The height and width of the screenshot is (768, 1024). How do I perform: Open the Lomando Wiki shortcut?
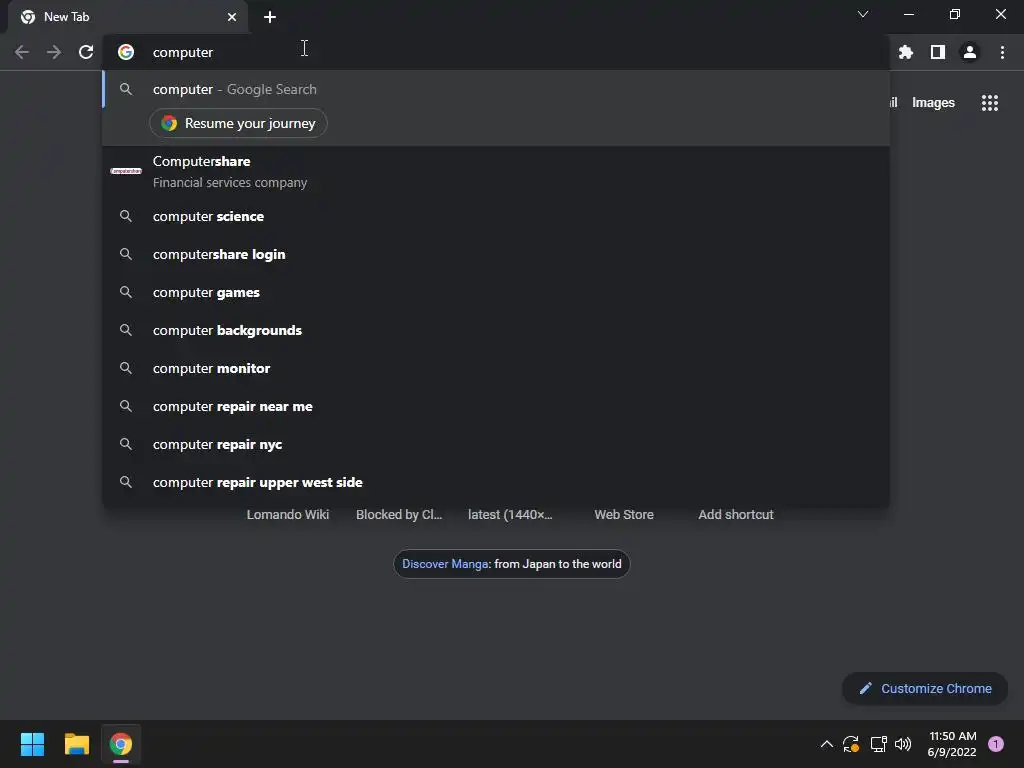(288, 515)
